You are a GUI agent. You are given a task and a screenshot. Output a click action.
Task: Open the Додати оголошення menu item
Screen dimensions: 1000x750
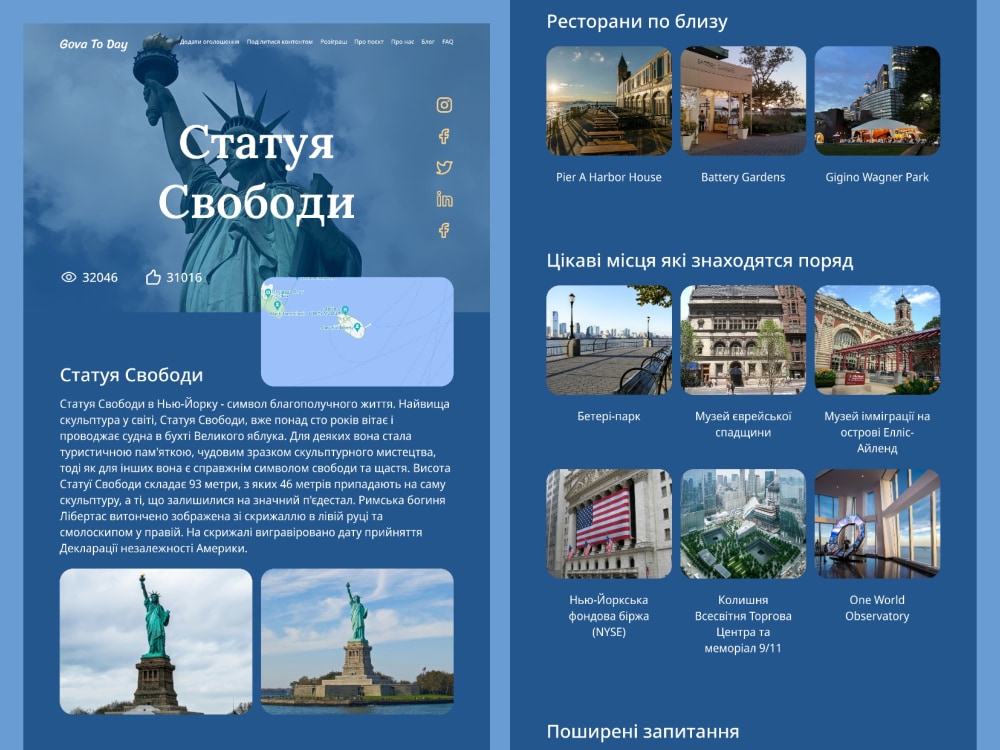tap(209, 41)
